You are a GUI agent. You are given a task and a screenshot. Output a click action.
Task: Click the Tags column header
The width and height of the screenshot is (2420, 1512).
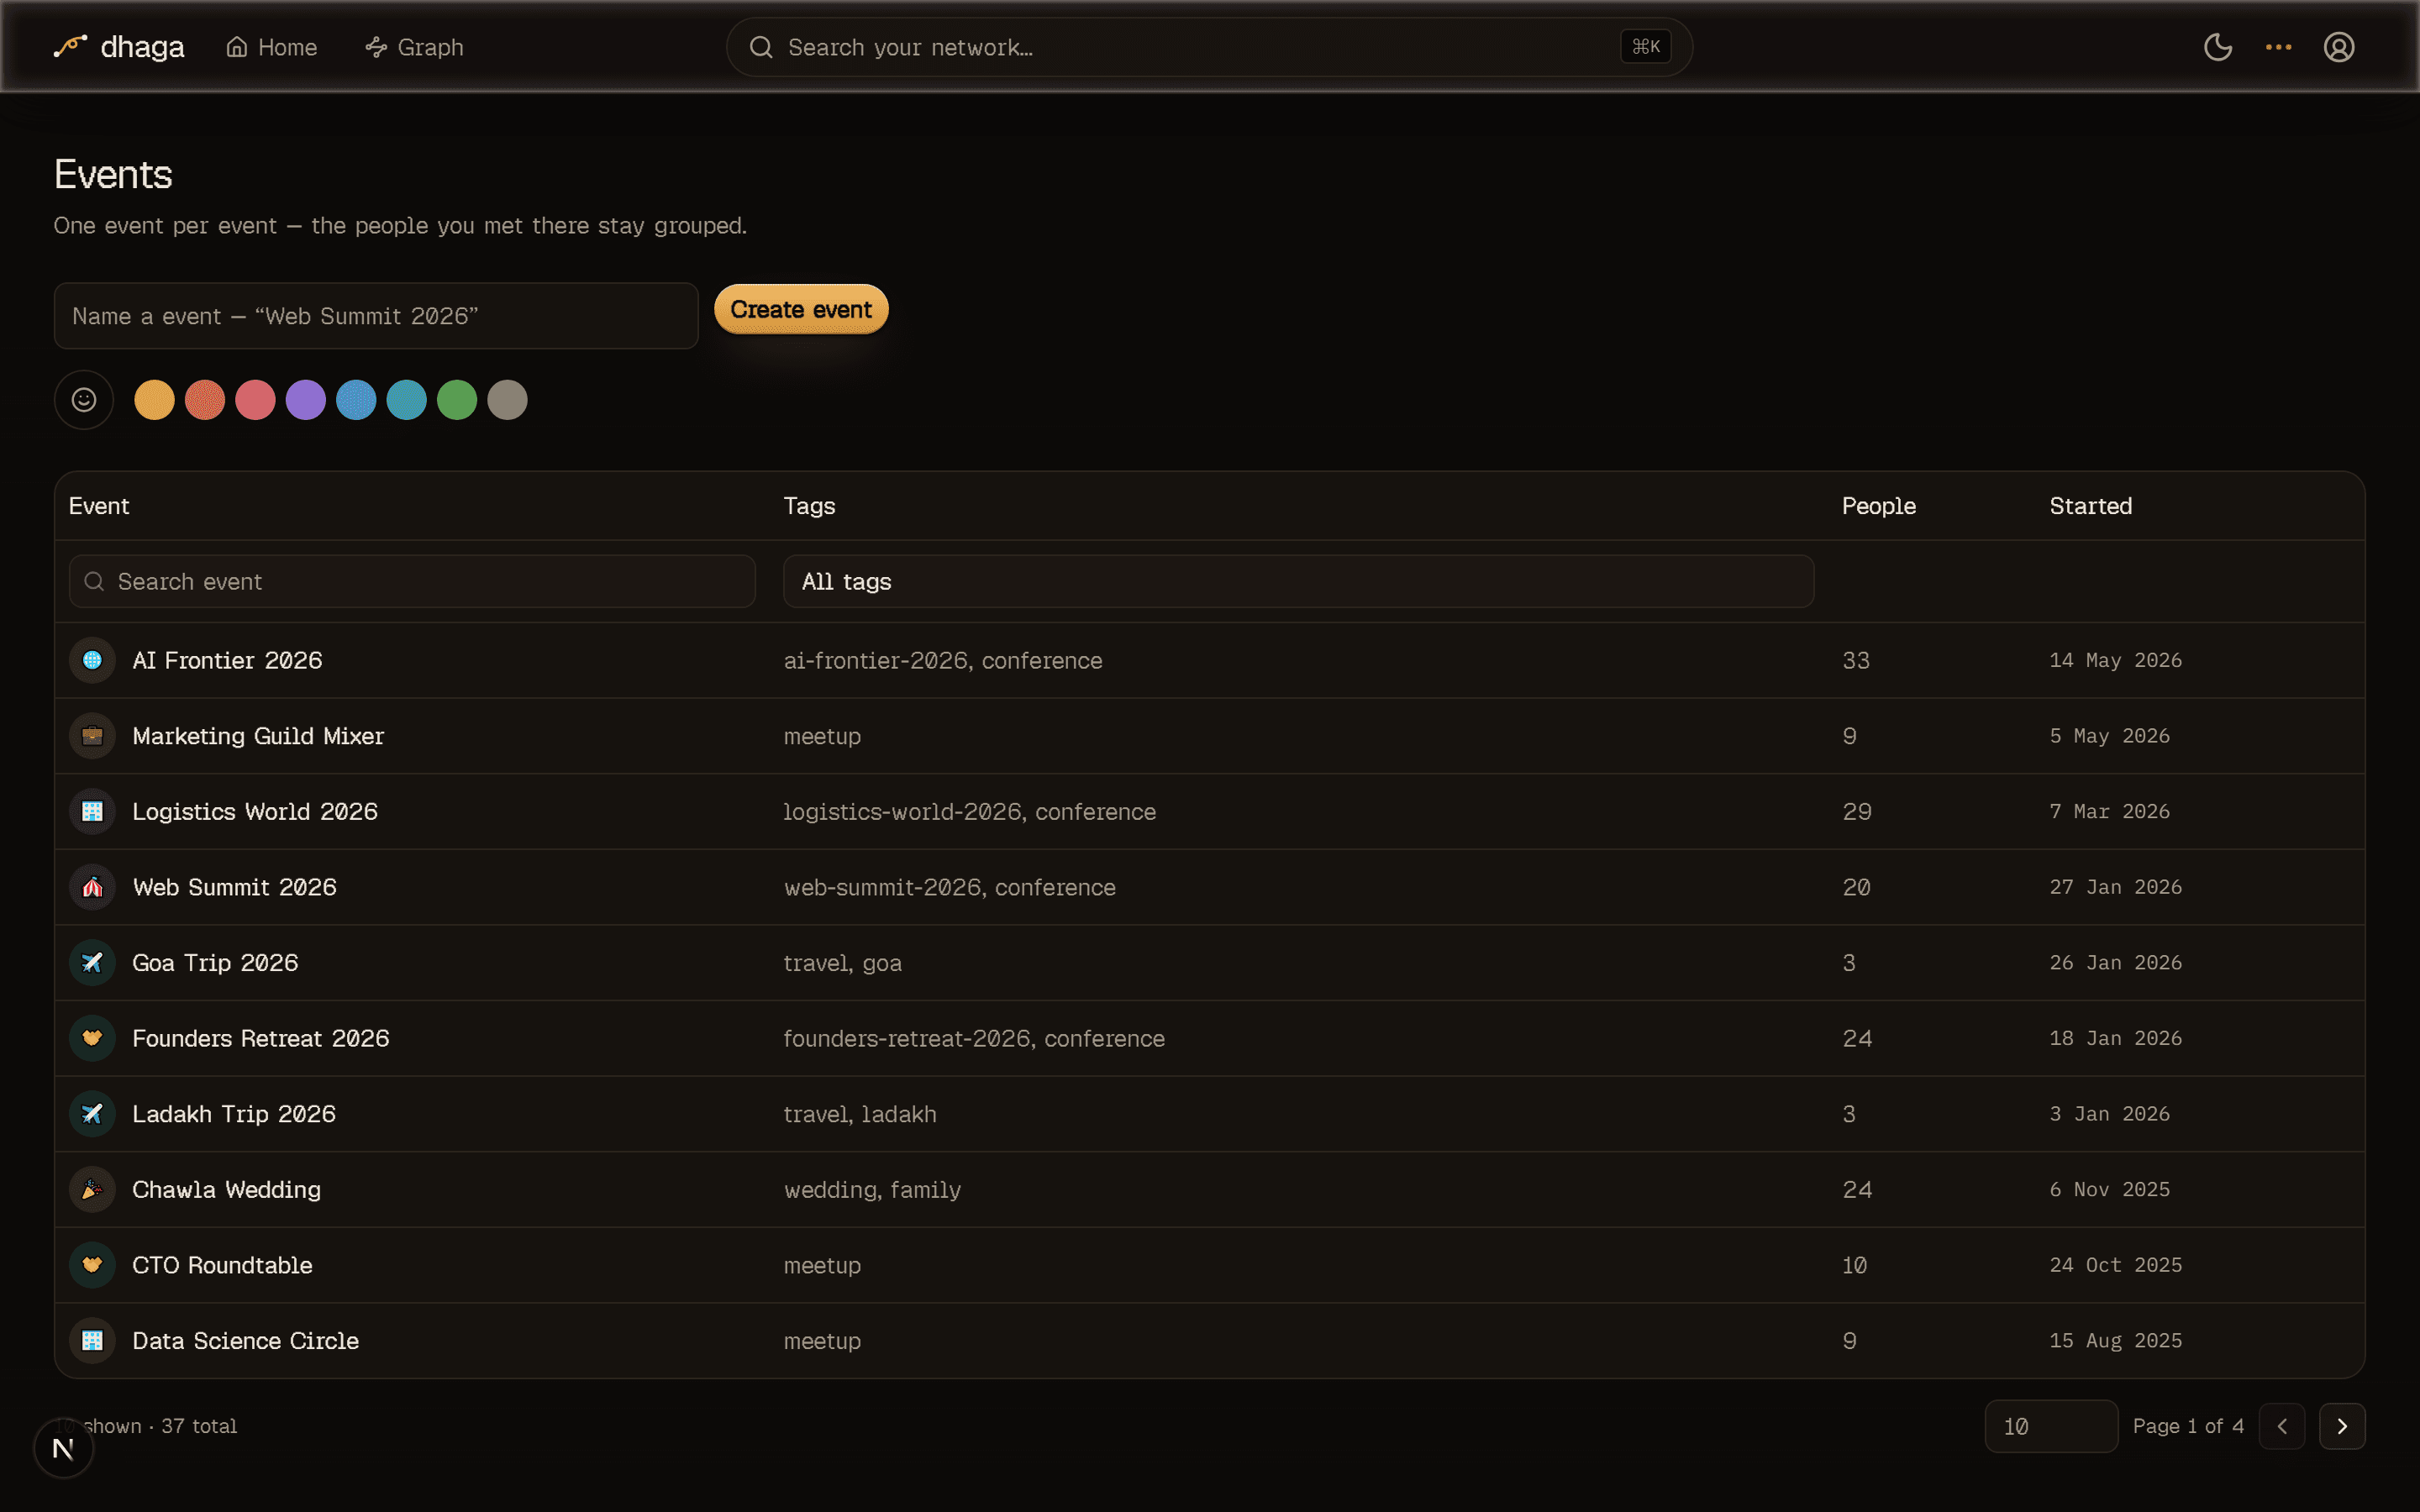click(809, 506)
